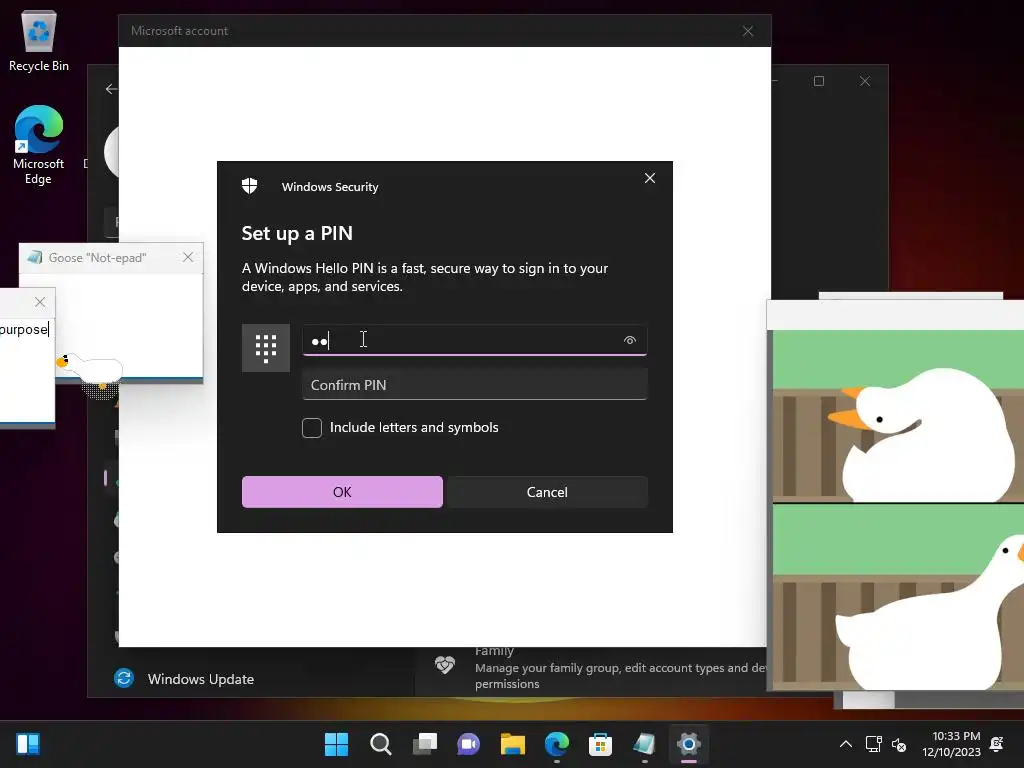Select the Microsoft Edge desktop shortcut
1024x768 pixels.
39,145
